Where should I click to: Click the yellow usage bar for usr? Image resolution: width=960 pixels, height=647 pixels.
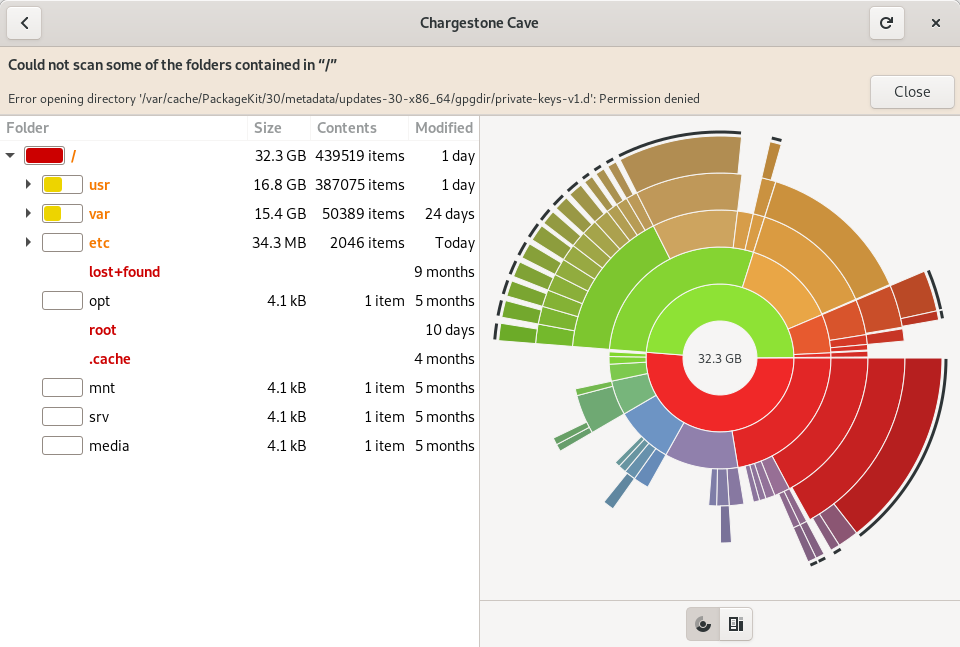[62, 184]
